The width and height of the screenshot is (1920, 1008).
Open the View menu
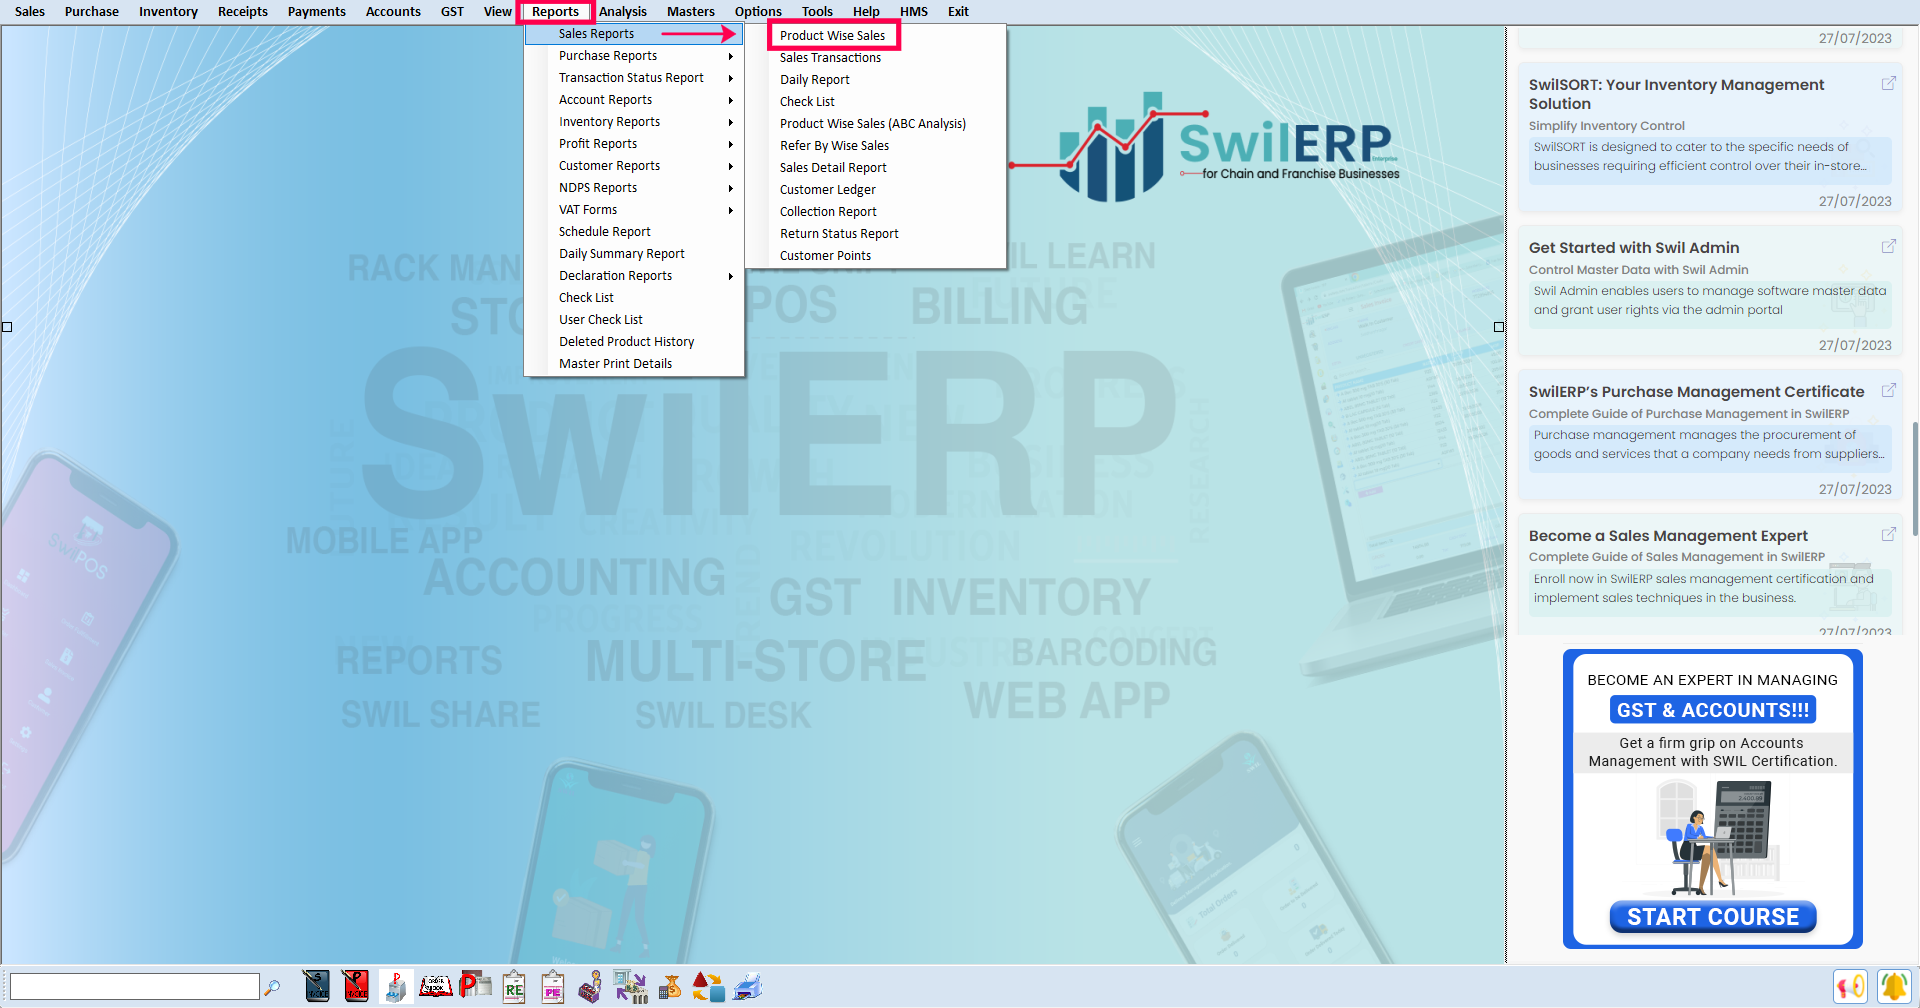point(498,12)
